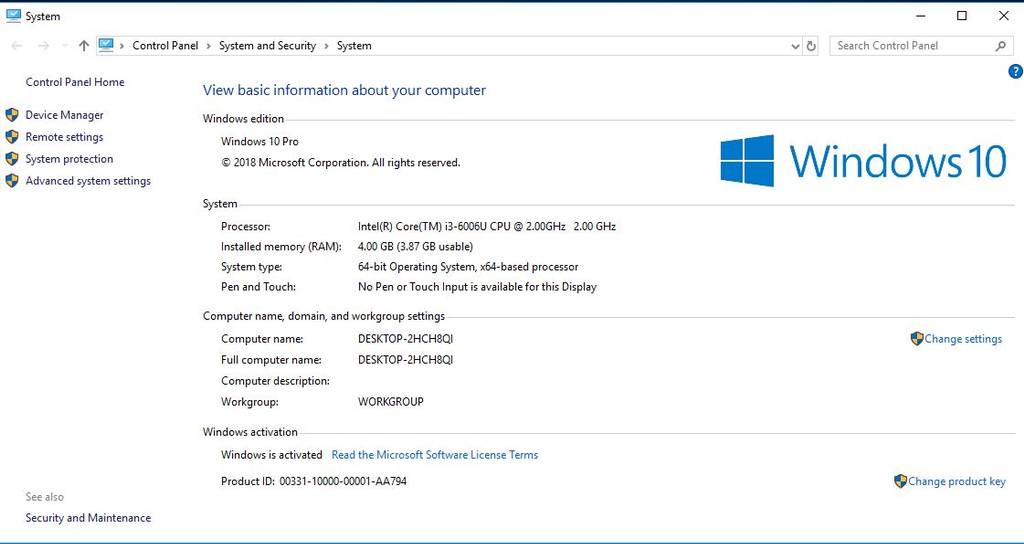Viewport: 1024px width, 544px height.
Task: Click processor value Intel Core i3-6006U
Action: point(487,227)
